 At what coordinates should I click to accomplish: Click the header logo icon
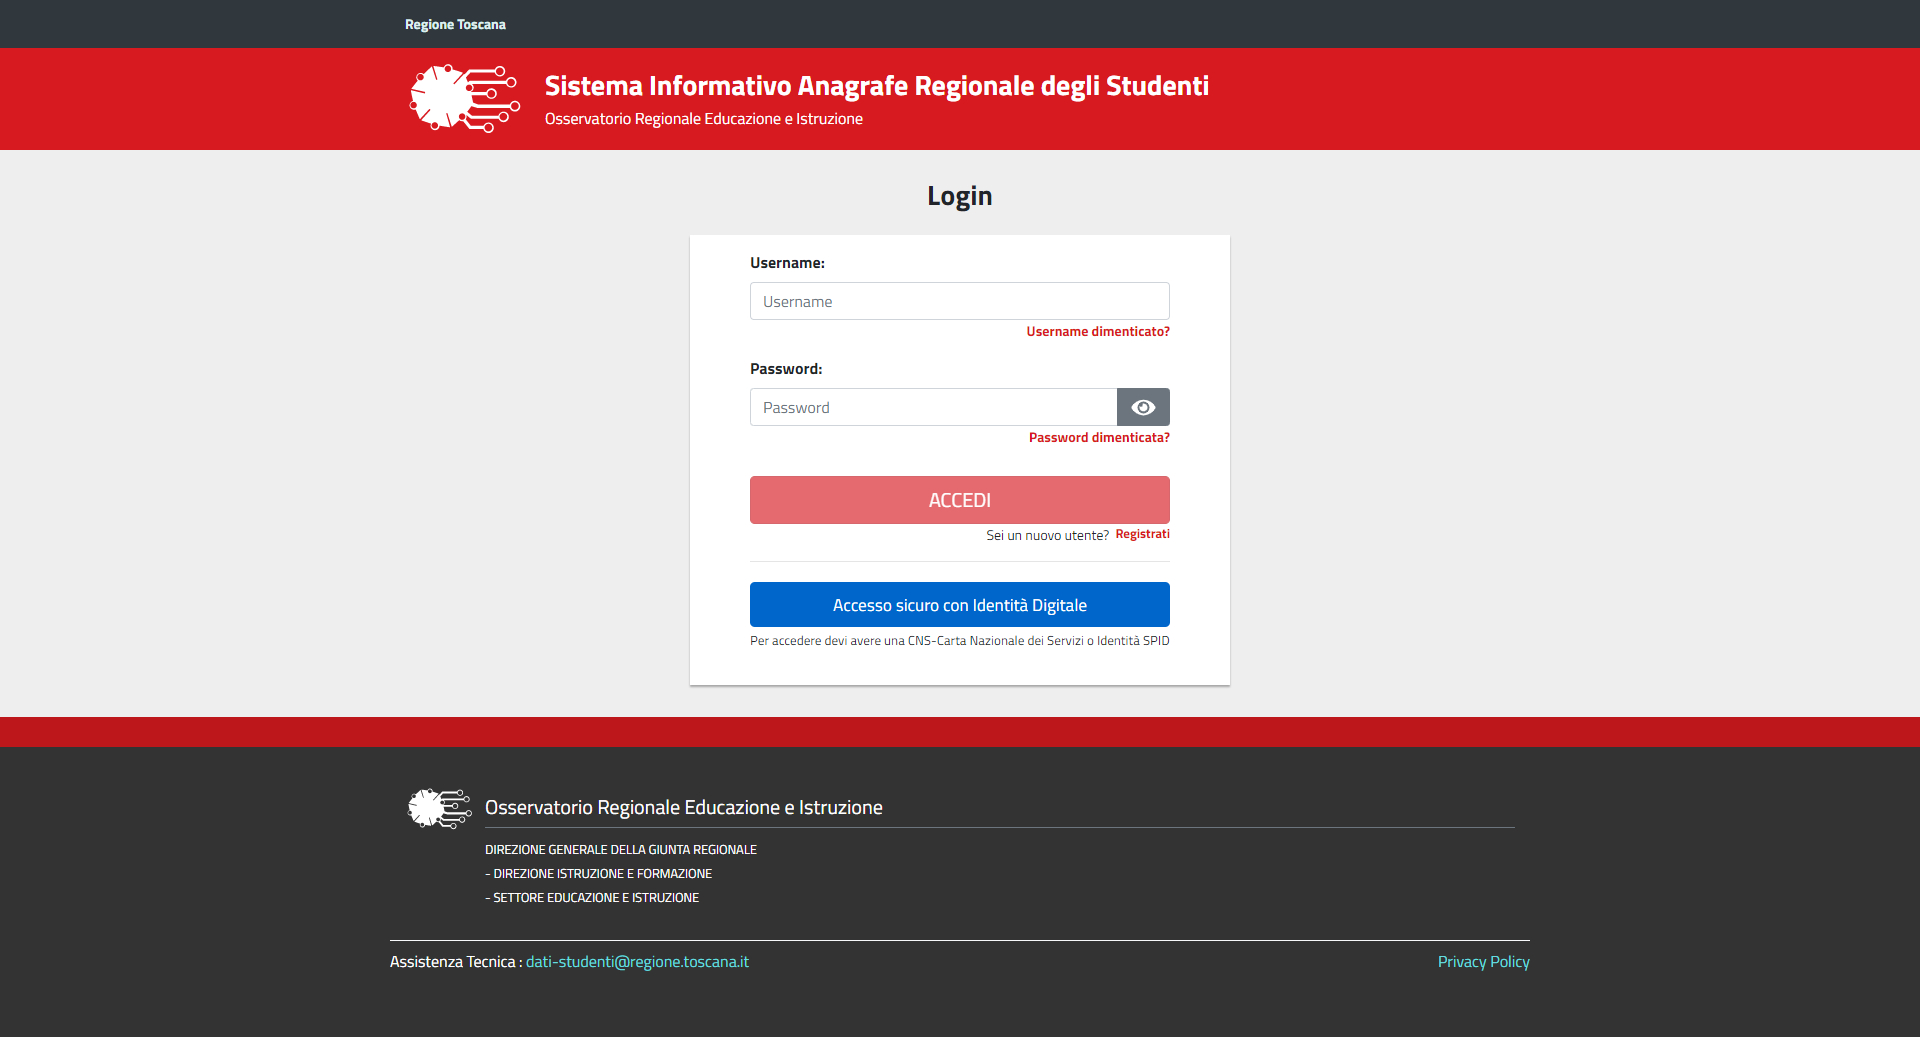464,99
